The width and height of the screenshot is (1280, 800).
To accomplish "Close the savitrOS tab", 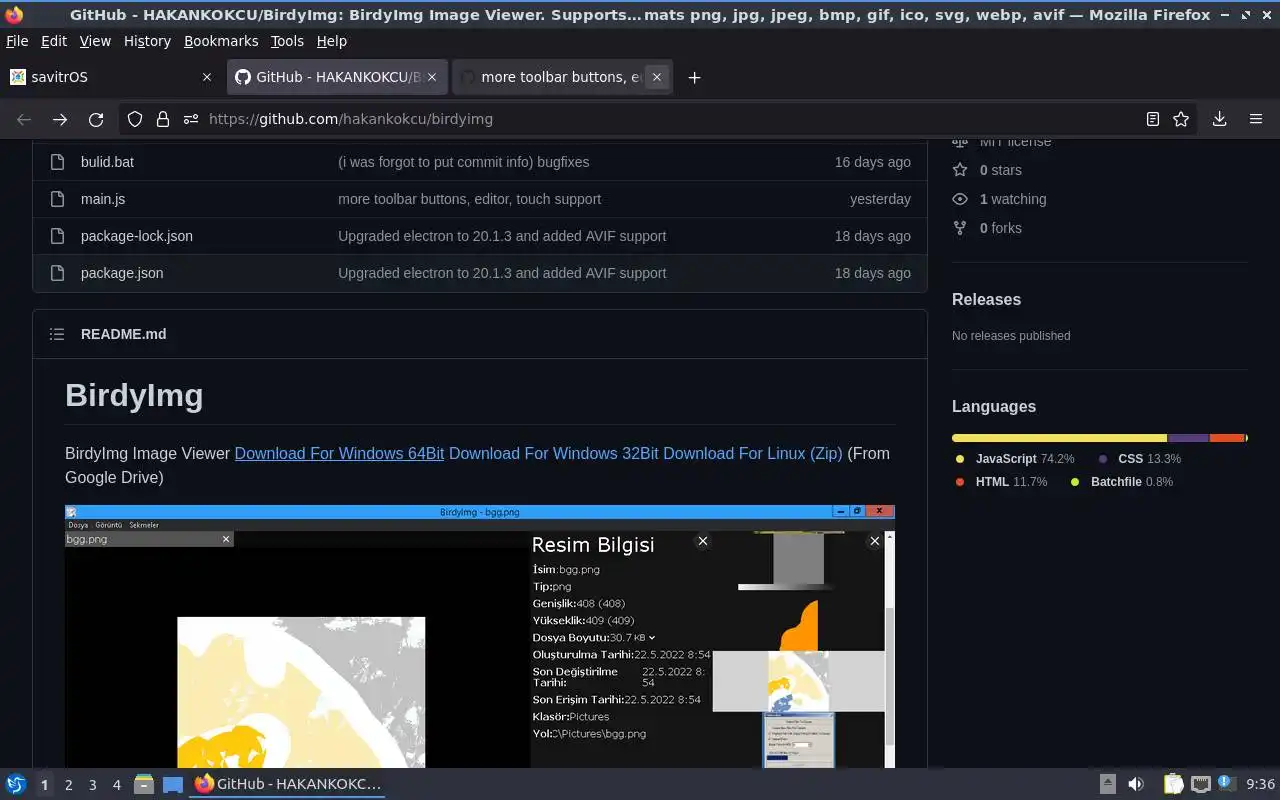I will [x=207, y=77].
